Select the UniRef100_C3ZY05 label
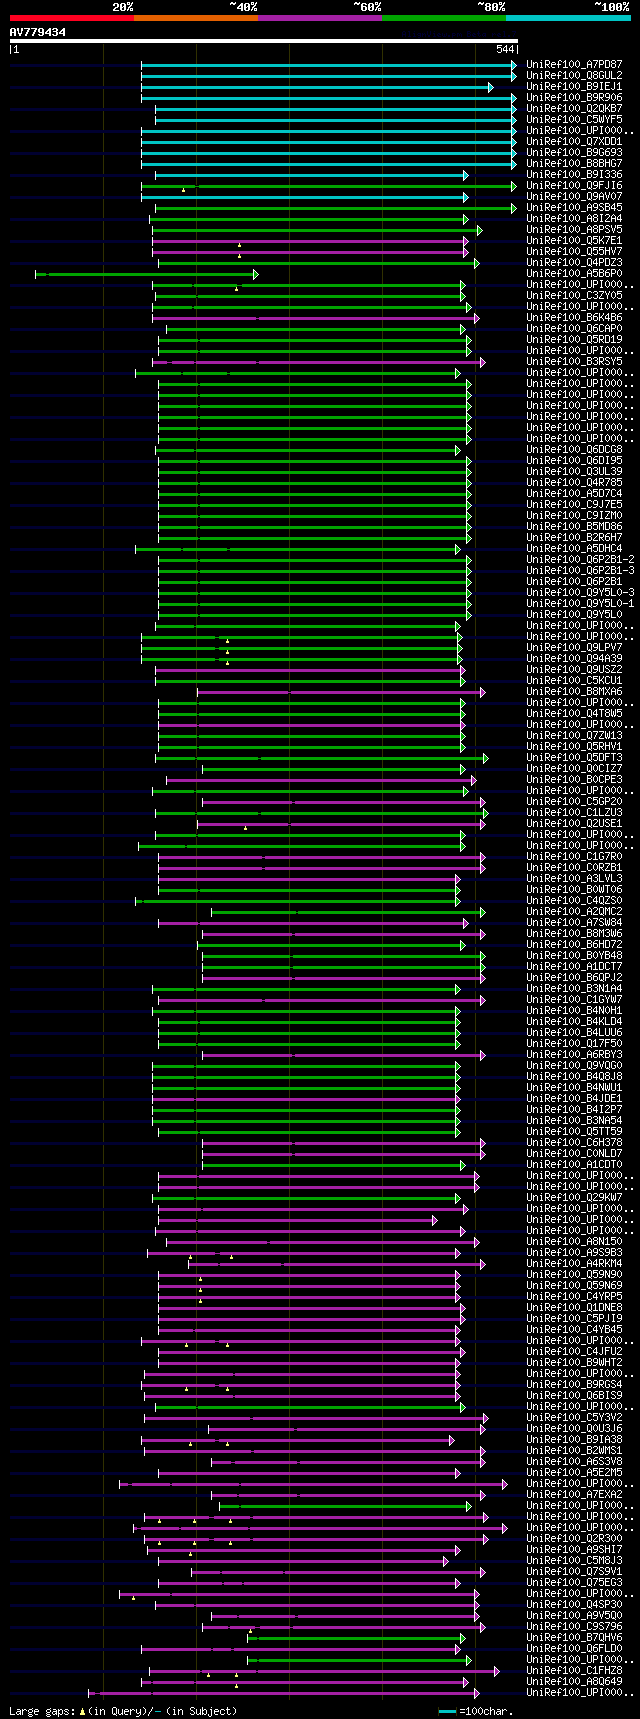The image size is (640, 1719). 574,295
